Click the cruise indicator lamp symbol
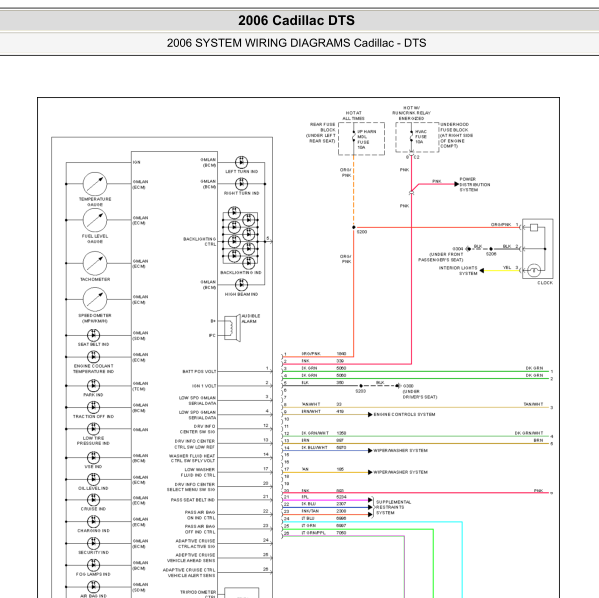 [93, 500]
